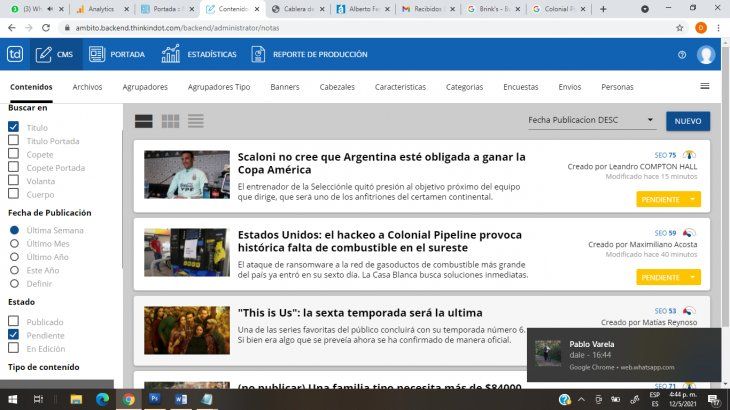Click the Pablo Varela WhatsApp notification
Screen dimensions: 730x410
624,355
